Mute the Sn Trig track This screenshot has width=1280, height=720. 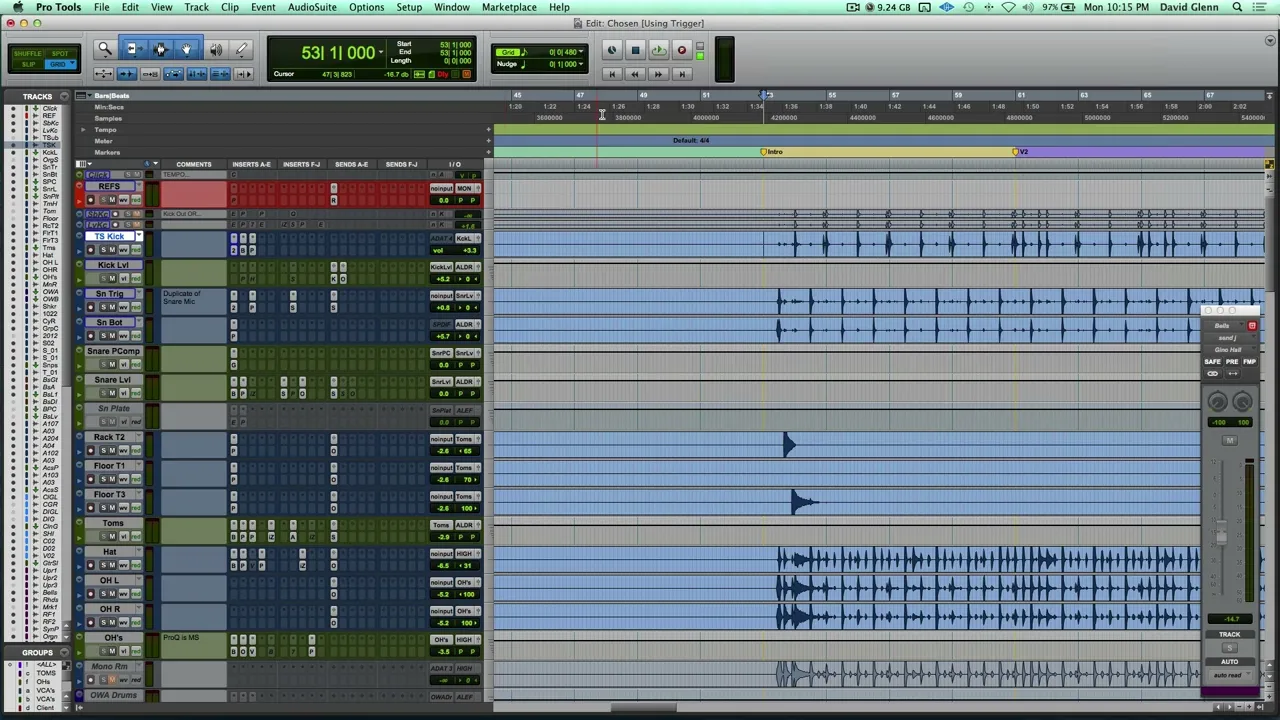112,307
